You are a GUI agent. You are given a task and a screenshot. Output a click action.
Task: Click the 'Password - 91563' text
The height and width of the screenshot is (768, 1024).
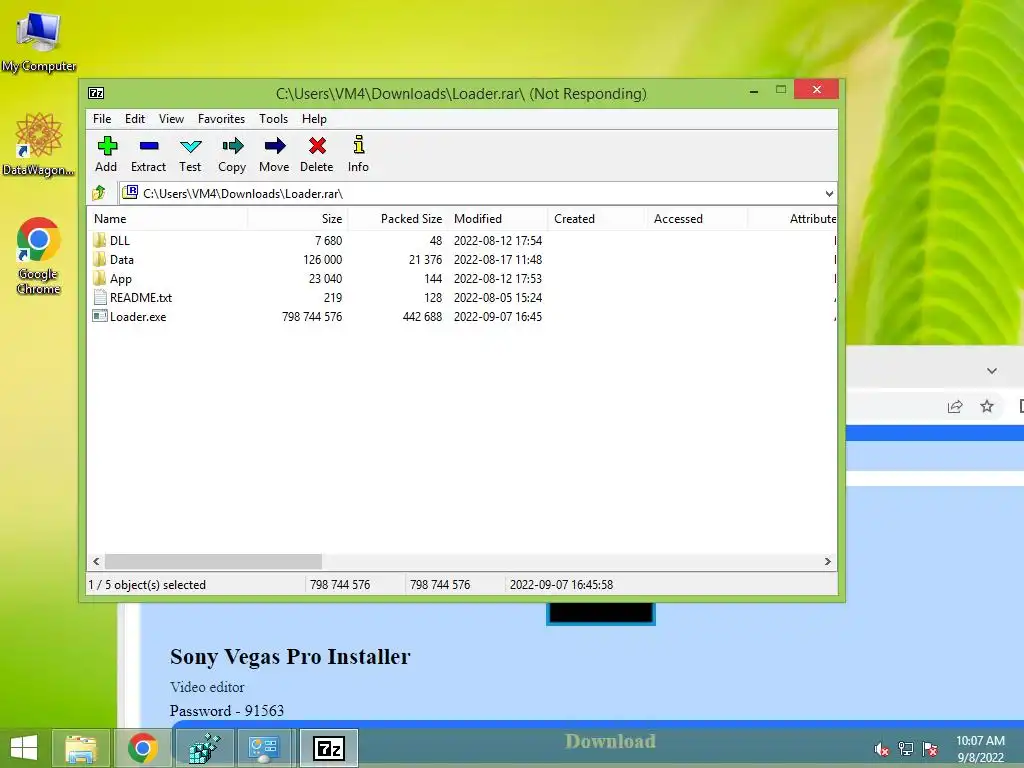click(x=227, y=711)
